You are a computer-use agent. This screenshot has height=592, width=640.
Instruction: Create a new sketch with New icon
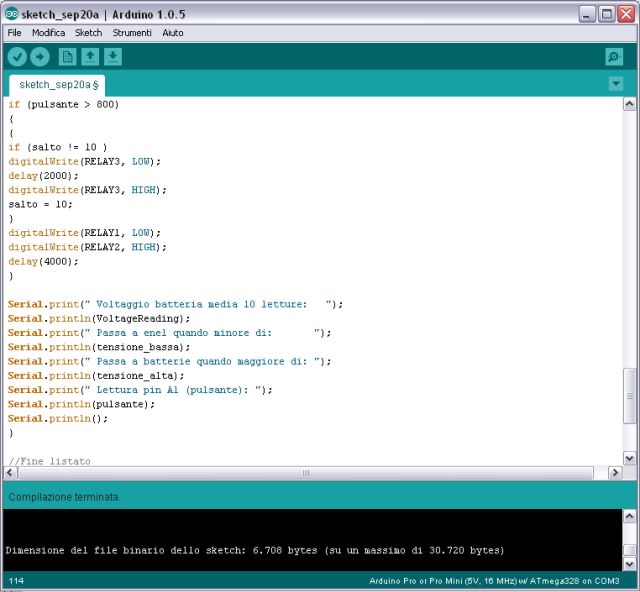tap(67, 57)
